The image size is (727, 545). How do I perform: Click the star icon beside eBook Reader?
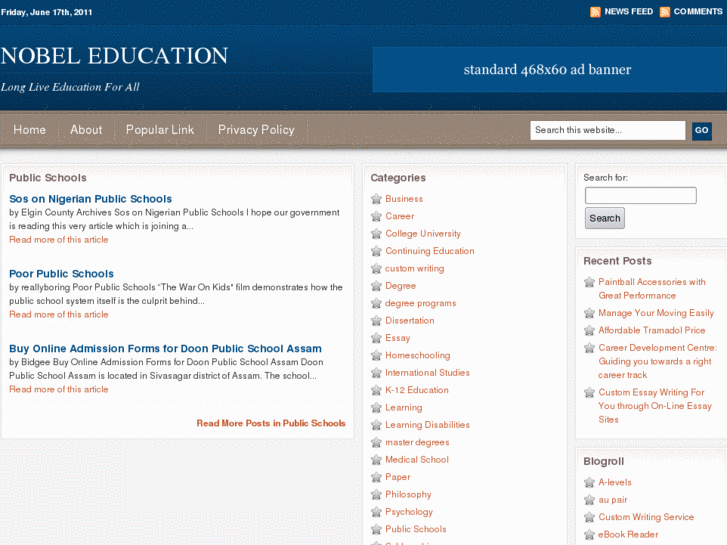(589, 534)
